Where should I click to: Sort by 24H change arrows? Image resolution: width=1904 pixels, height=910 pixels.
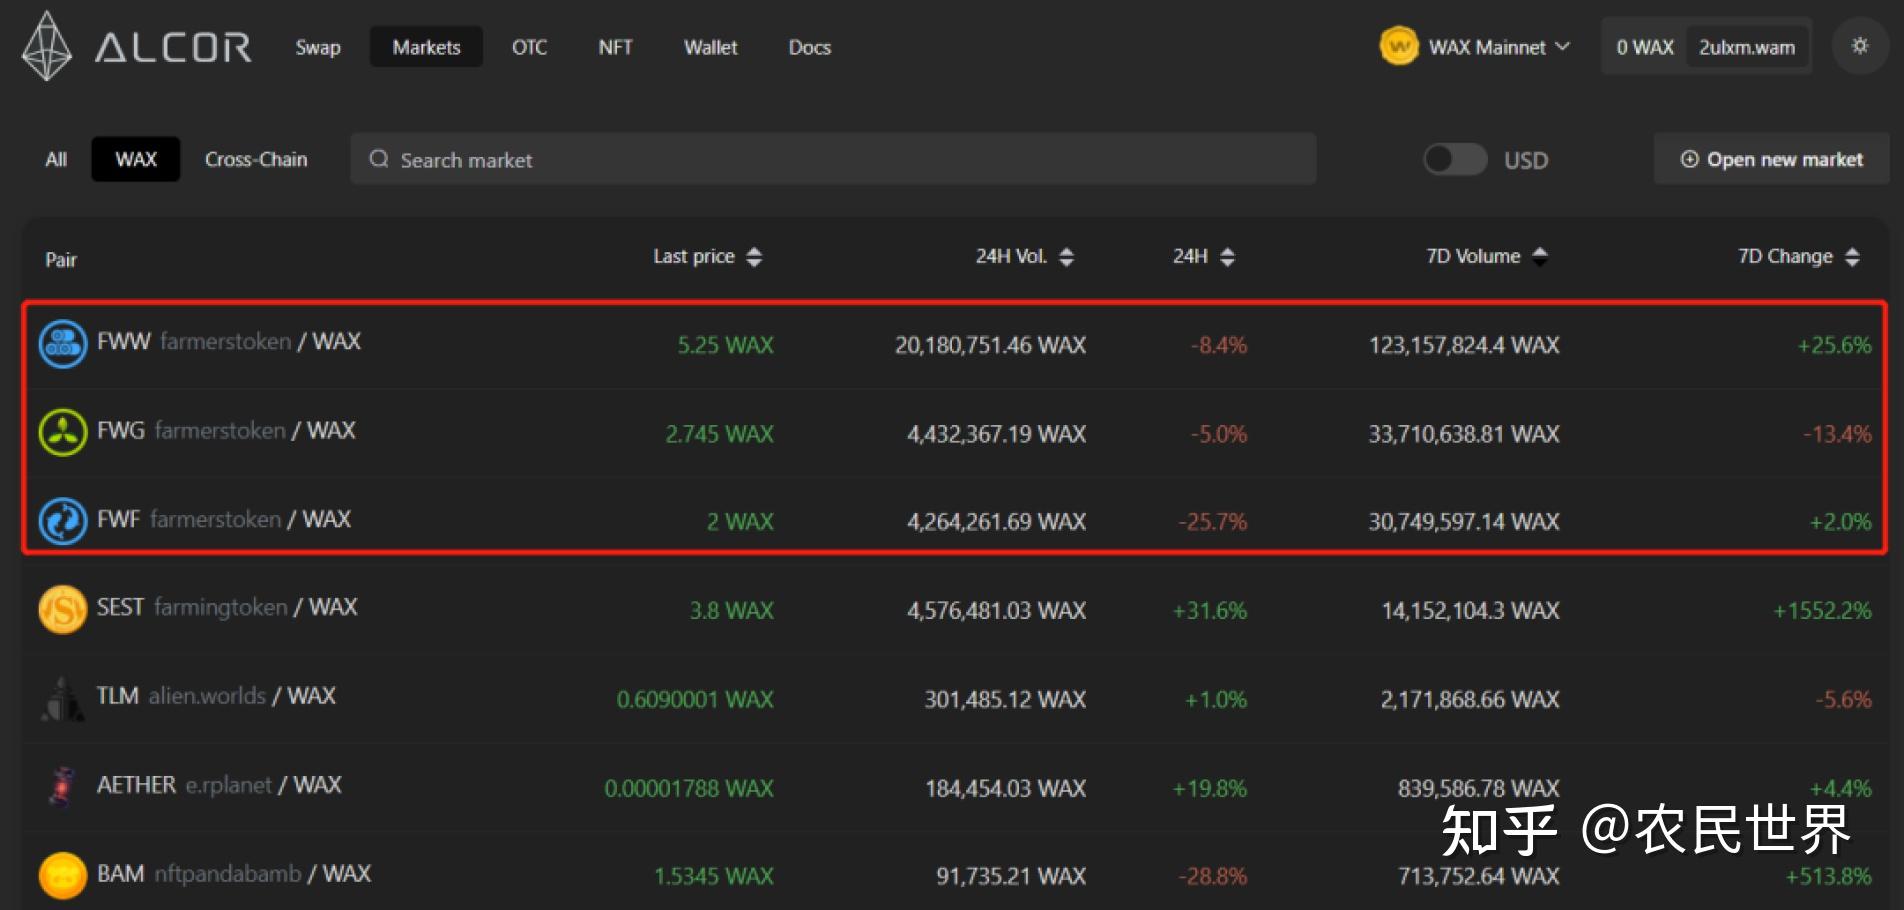pyautogui.click(x=1228, y=257)
